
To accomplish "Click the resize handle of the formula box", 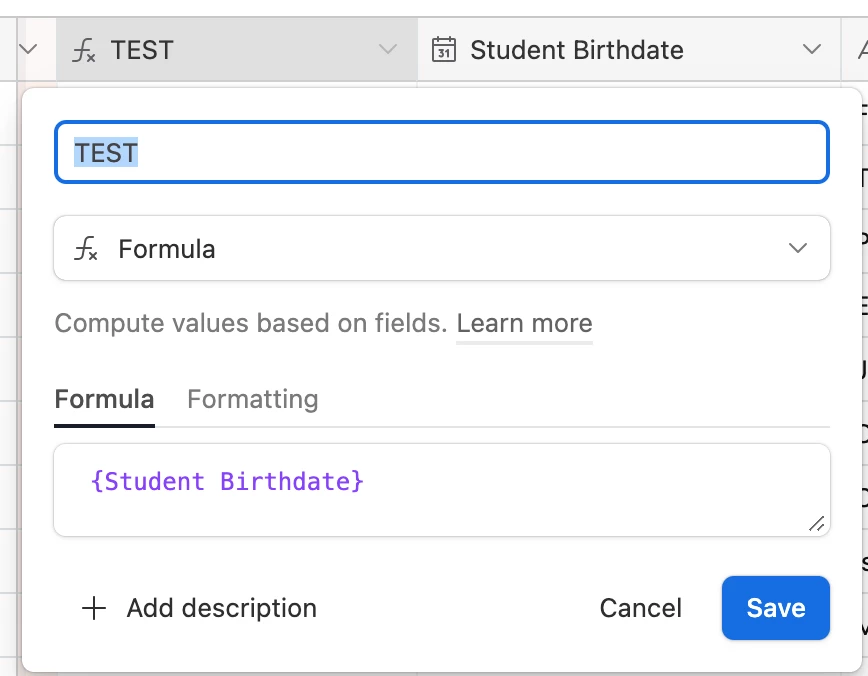I will pyautogui.click(x=816, y=523).
